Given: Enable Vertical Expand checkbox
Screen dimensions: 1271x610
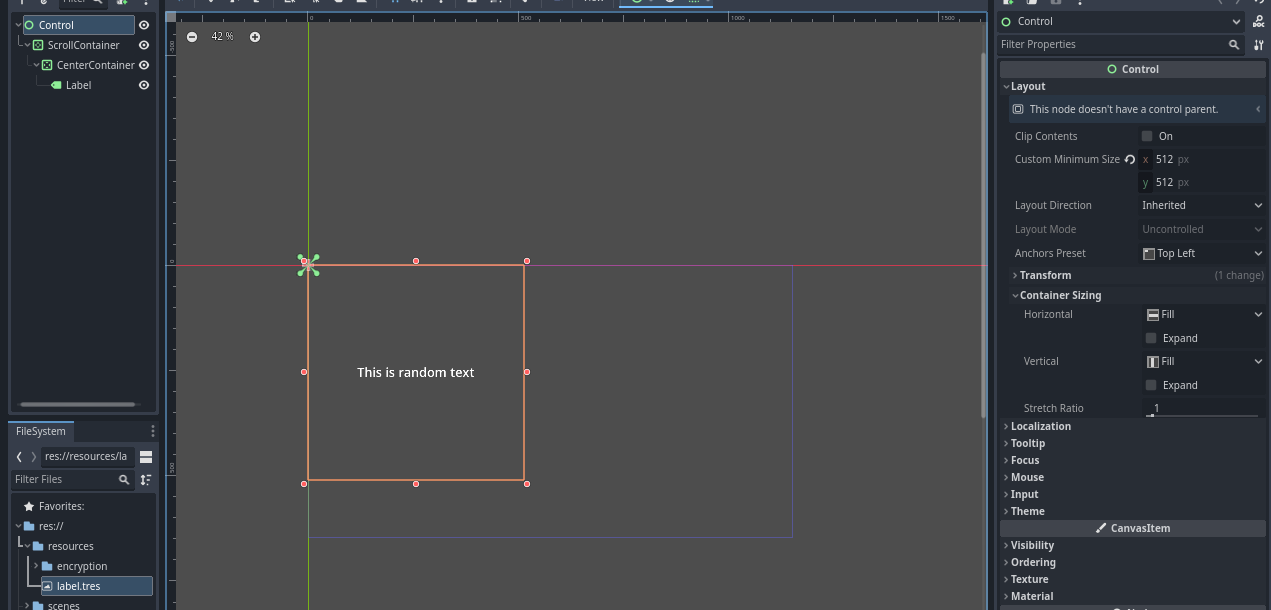Looking at the screenshot, I should tap(1151, 385).
